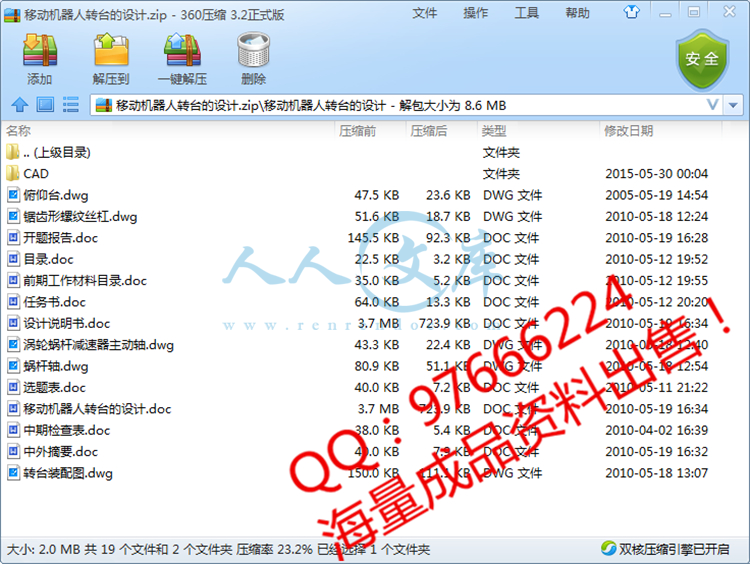Viewport: 750px width, 564px height.
Task: Click the 解压到 (Extract to) icon
Action: 111,50
